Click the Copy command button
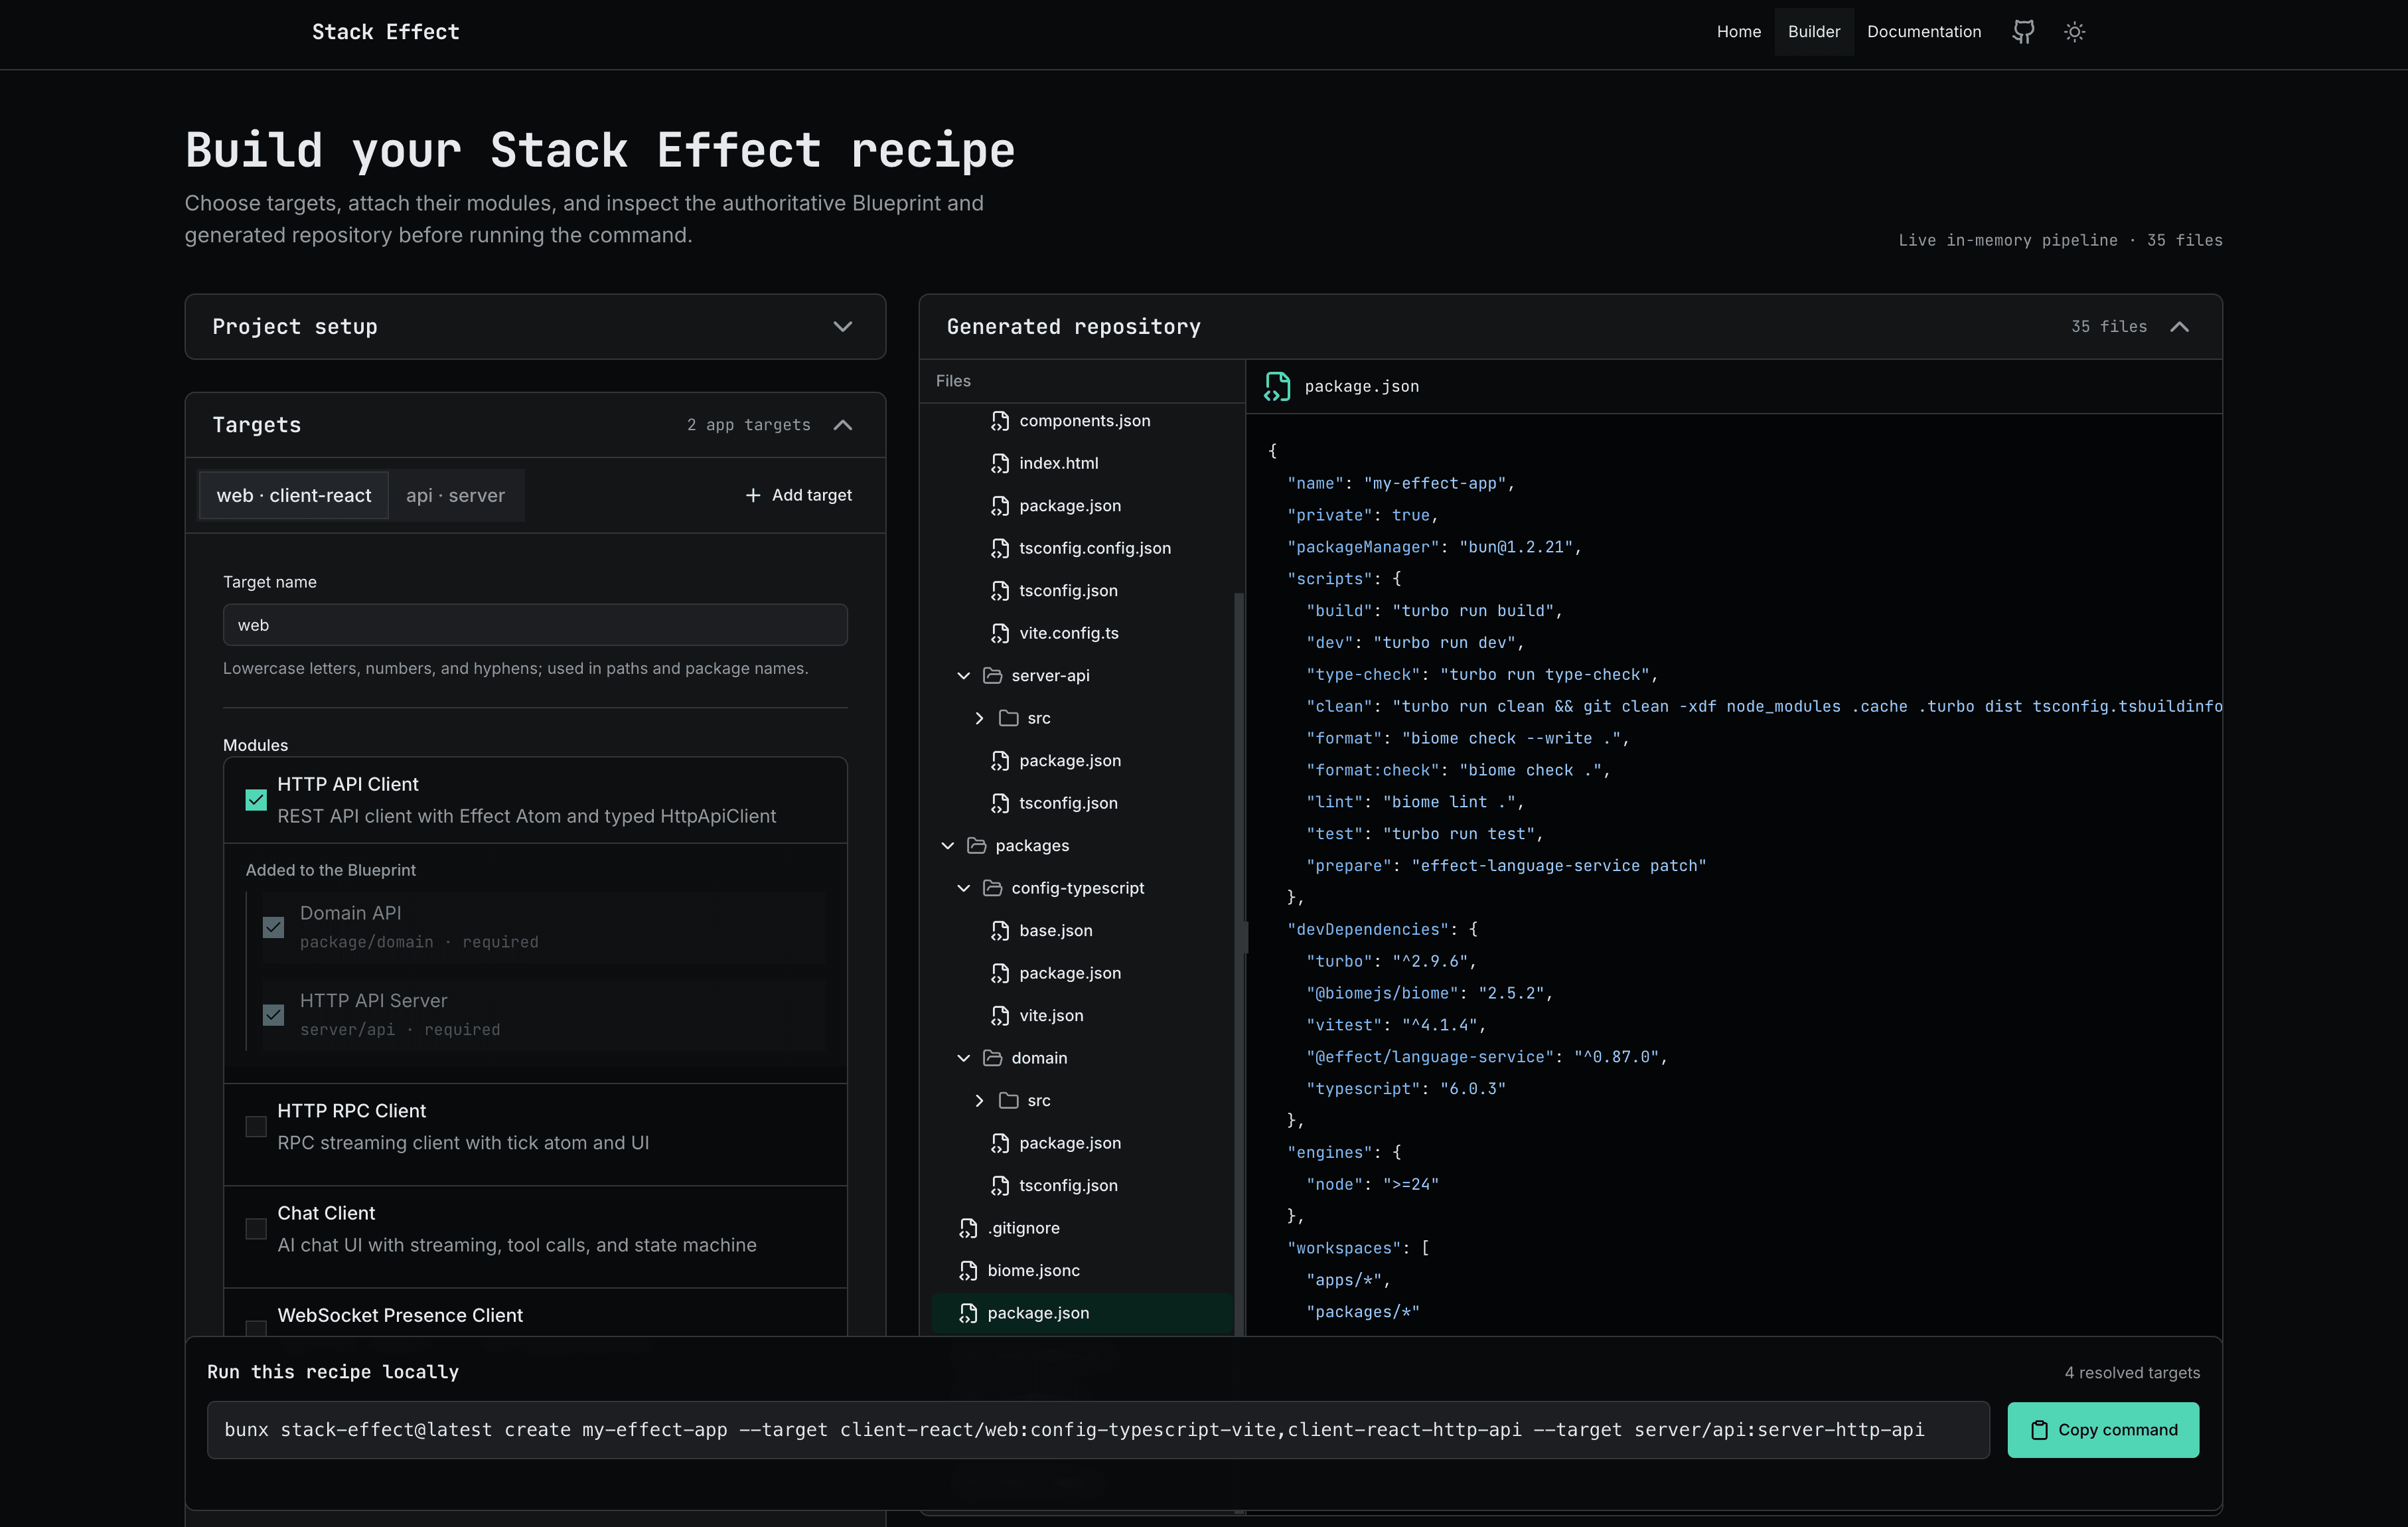This screenshot has width=2408, height=1527. point(2103,1430)
